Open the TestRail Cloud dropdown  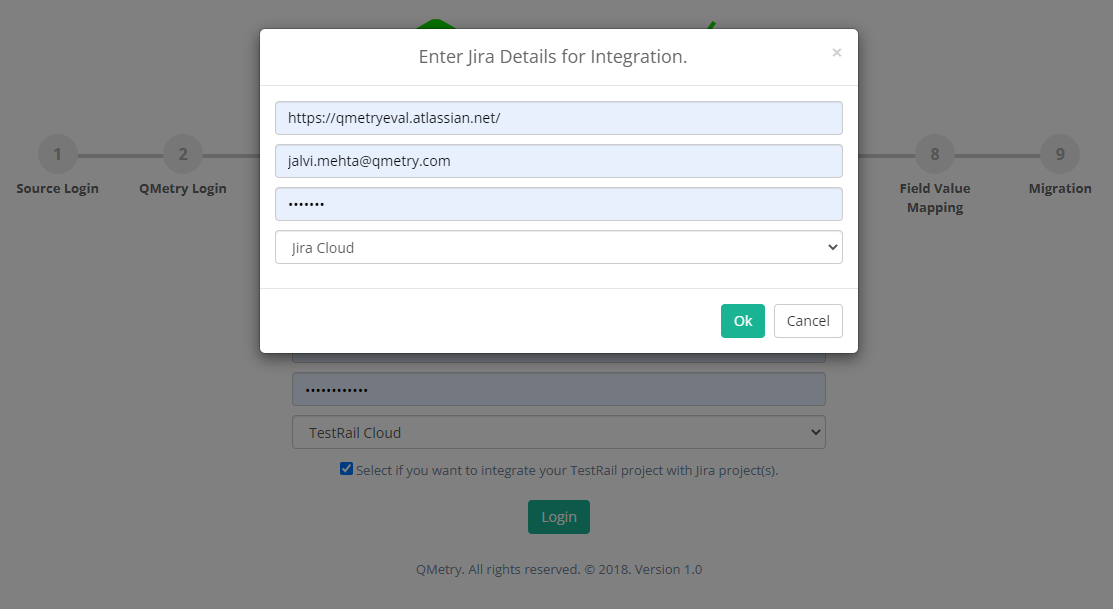click(559, 432)
